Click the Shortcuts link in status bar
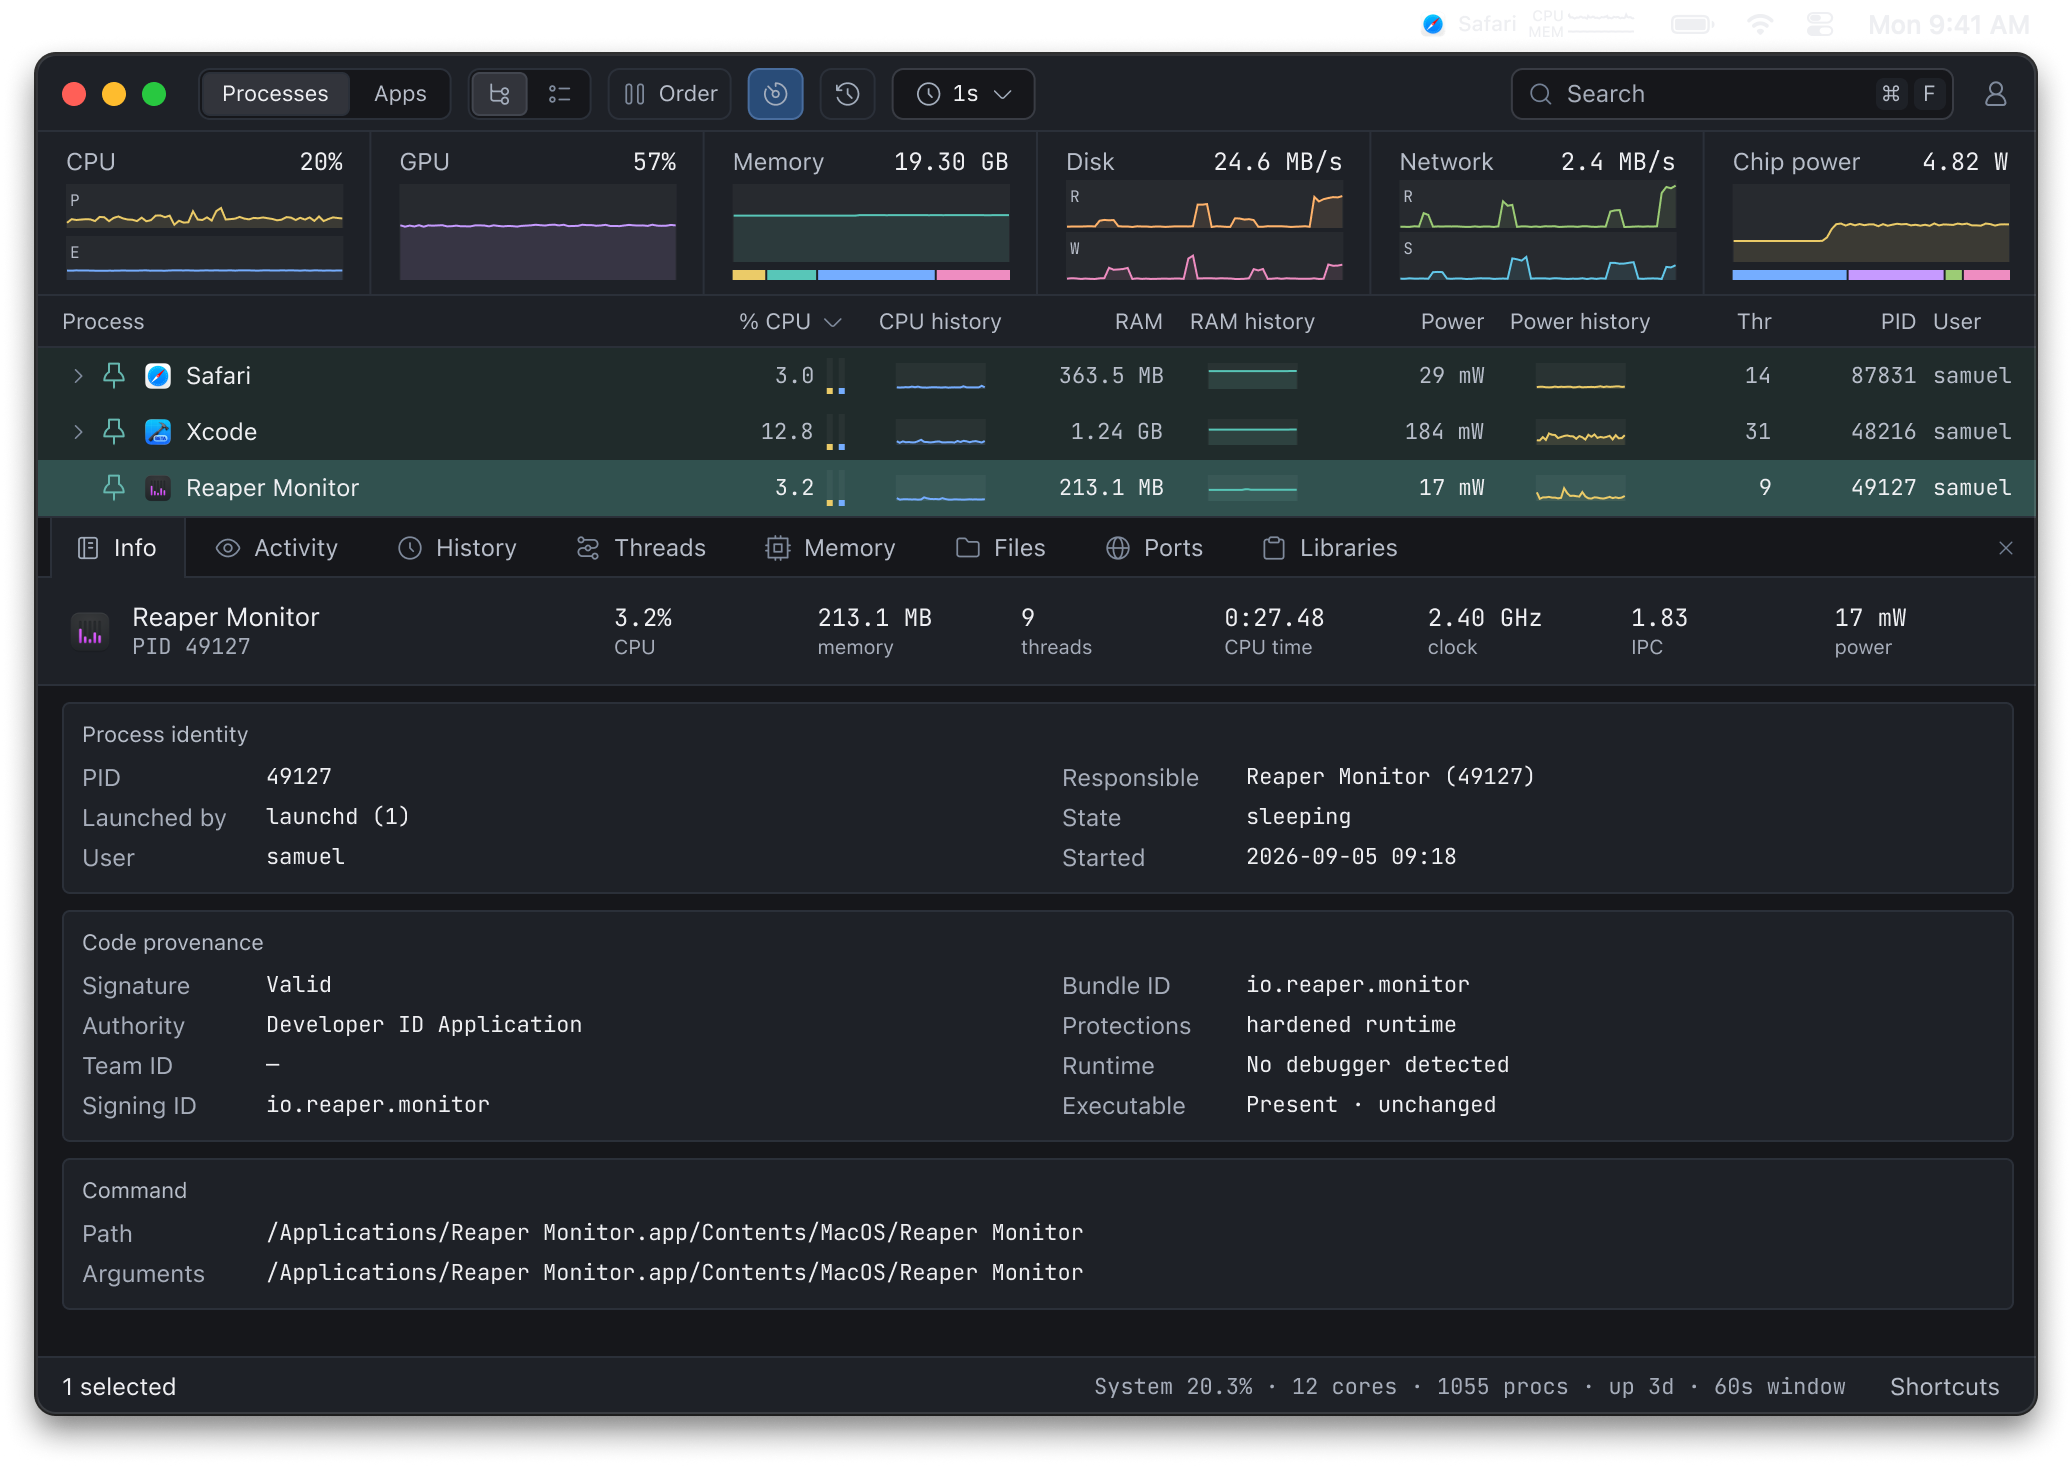Screen dimensions: 2072x1468 coord(1944,1387)
